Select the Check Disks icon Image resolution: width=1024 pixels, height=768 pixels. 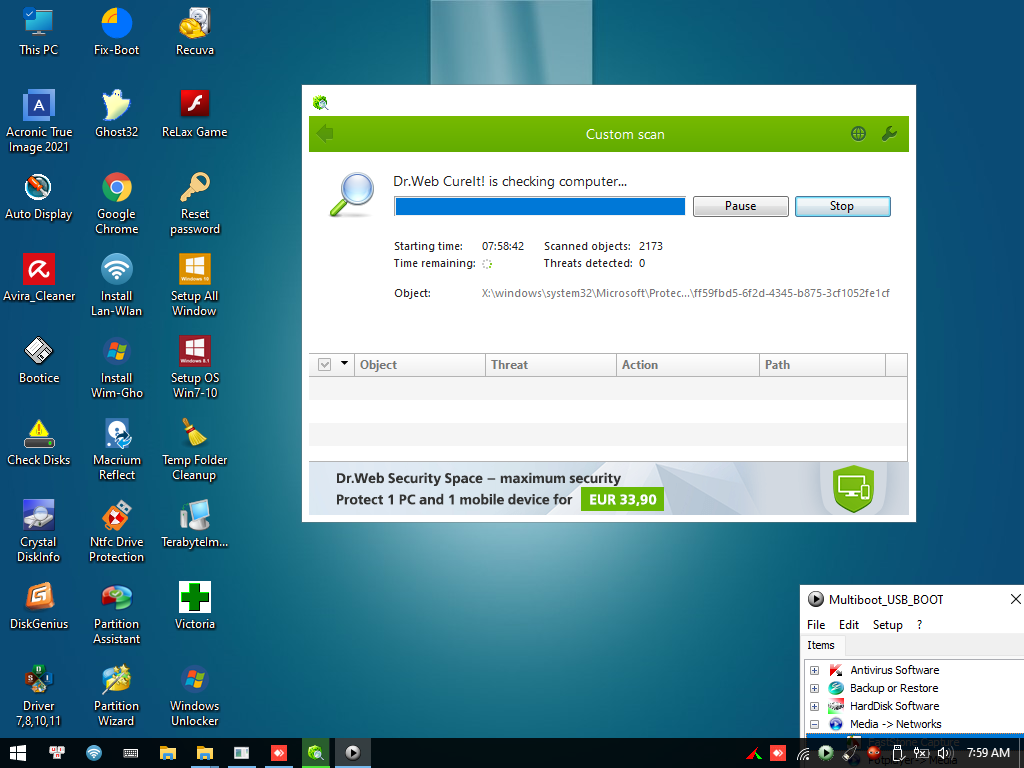tap(39, 442)
